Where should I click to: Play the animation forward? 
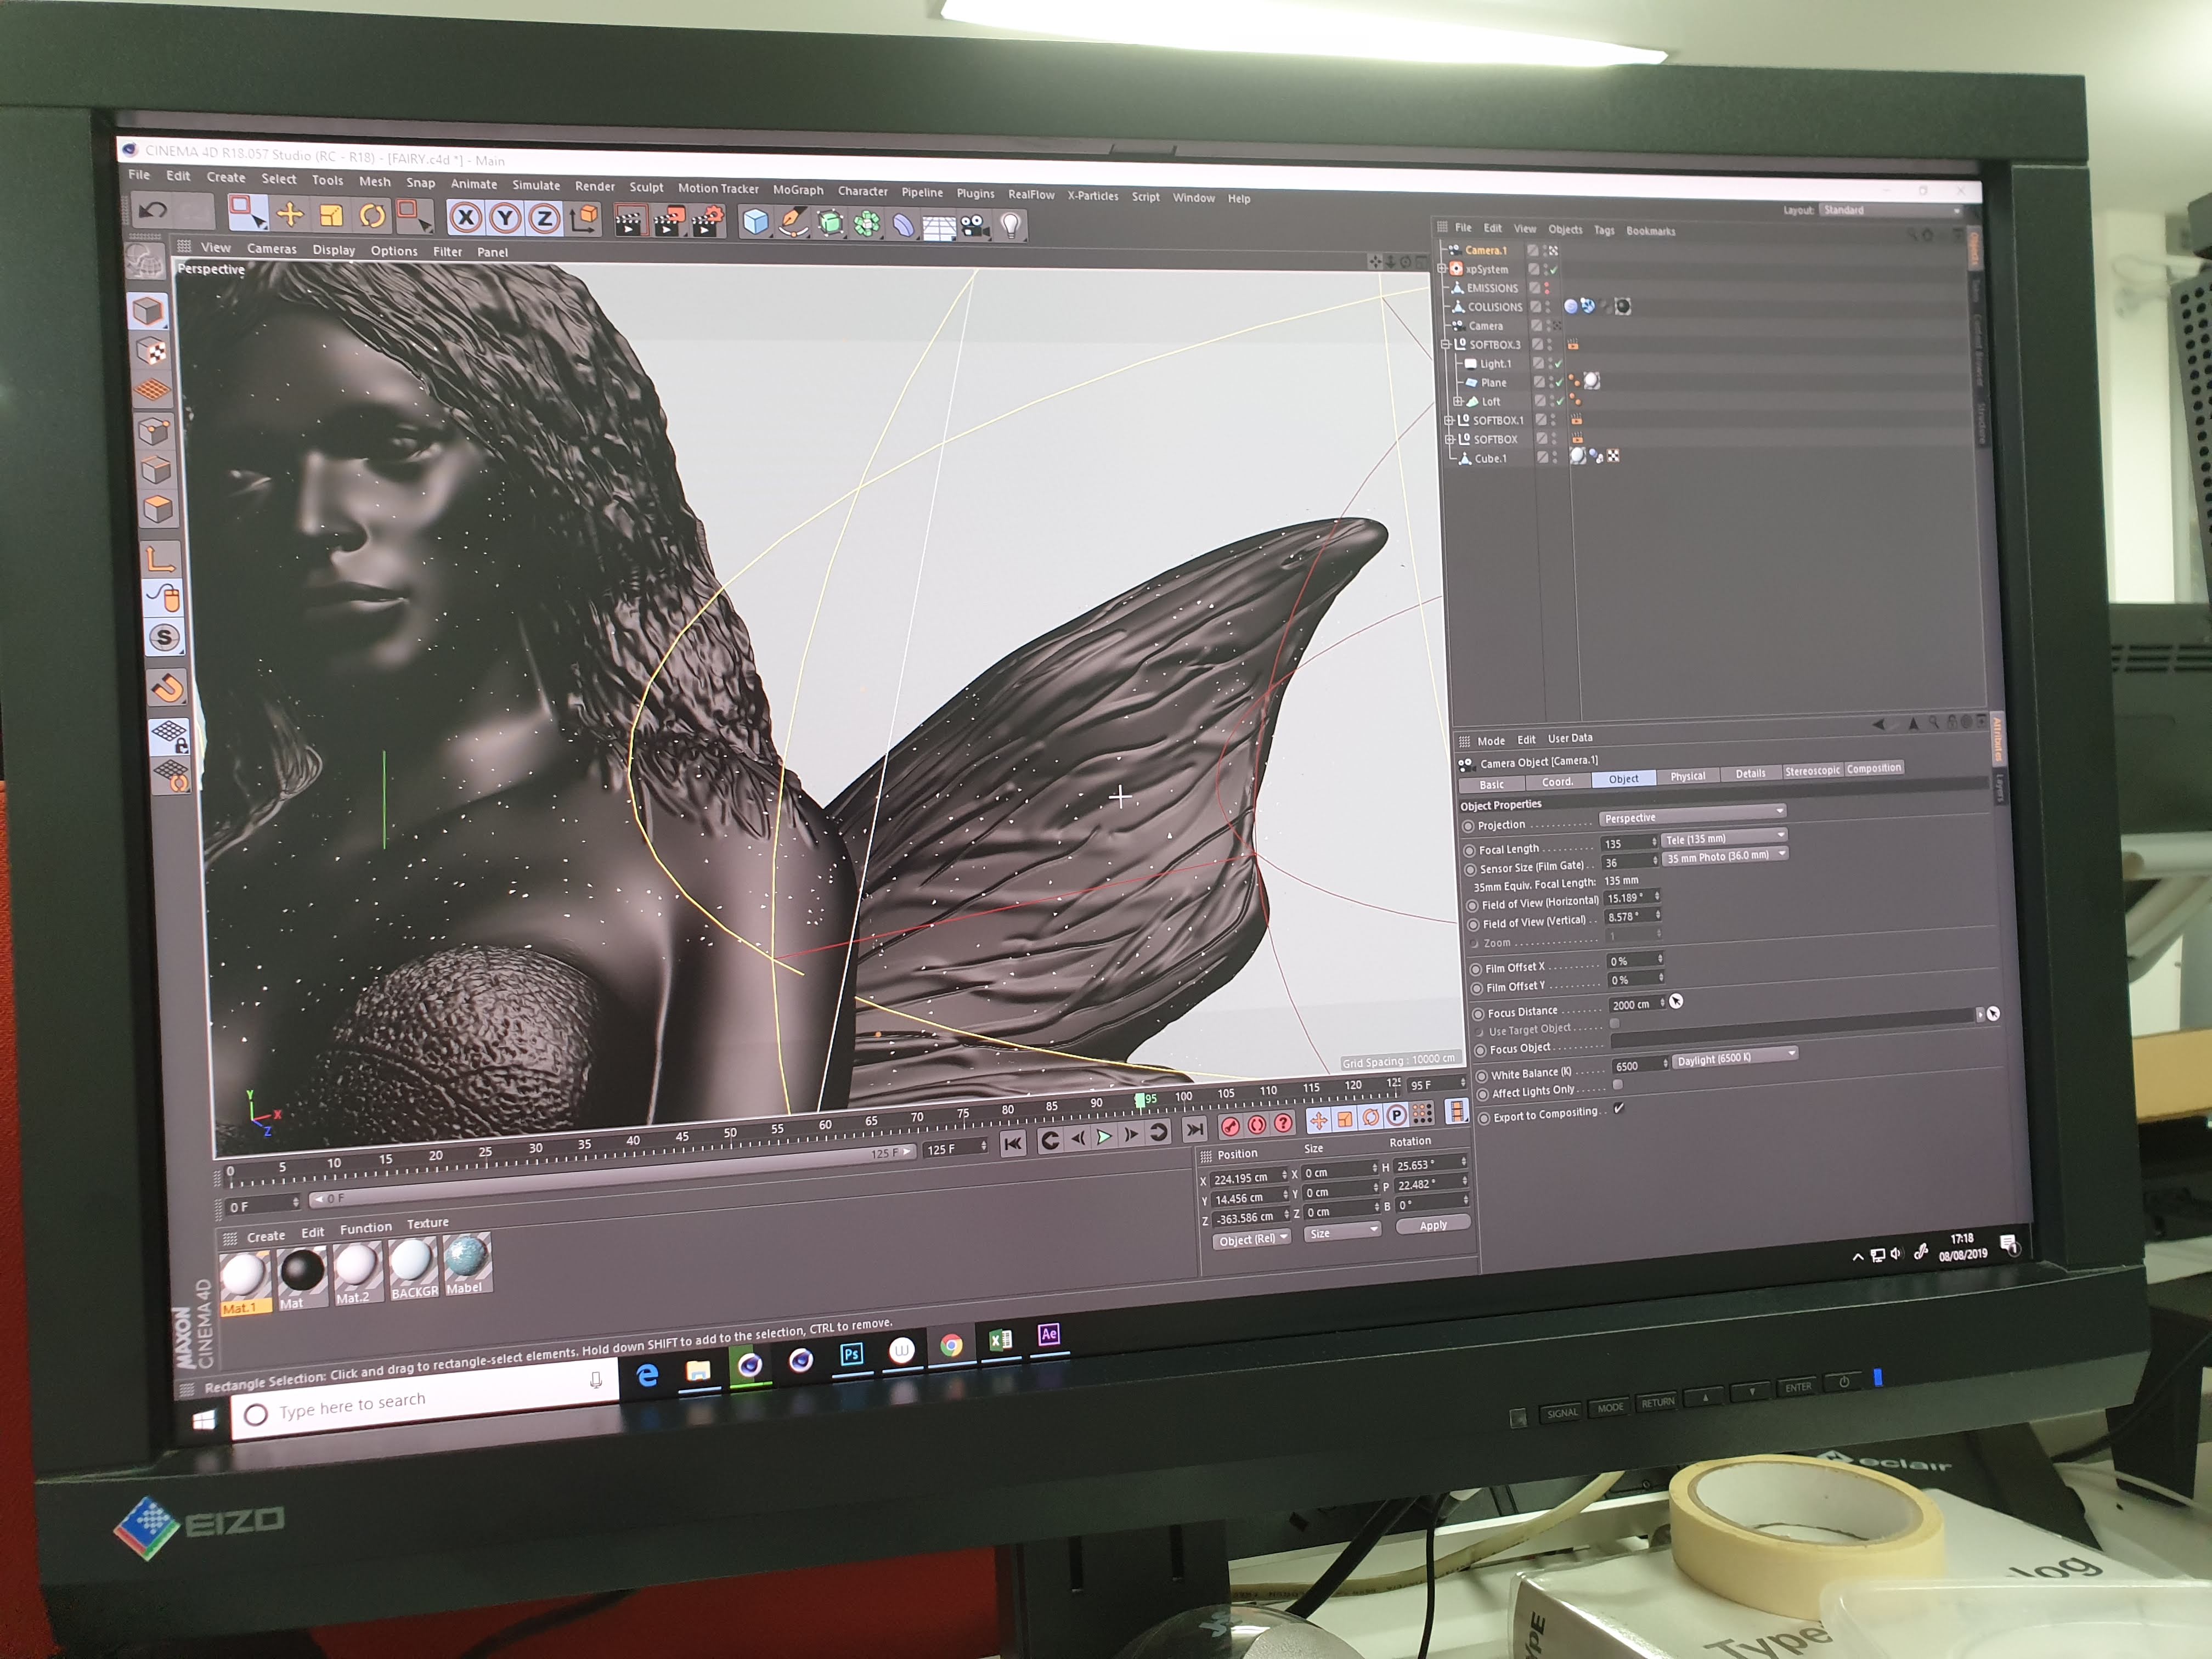coord(1104,1137)
